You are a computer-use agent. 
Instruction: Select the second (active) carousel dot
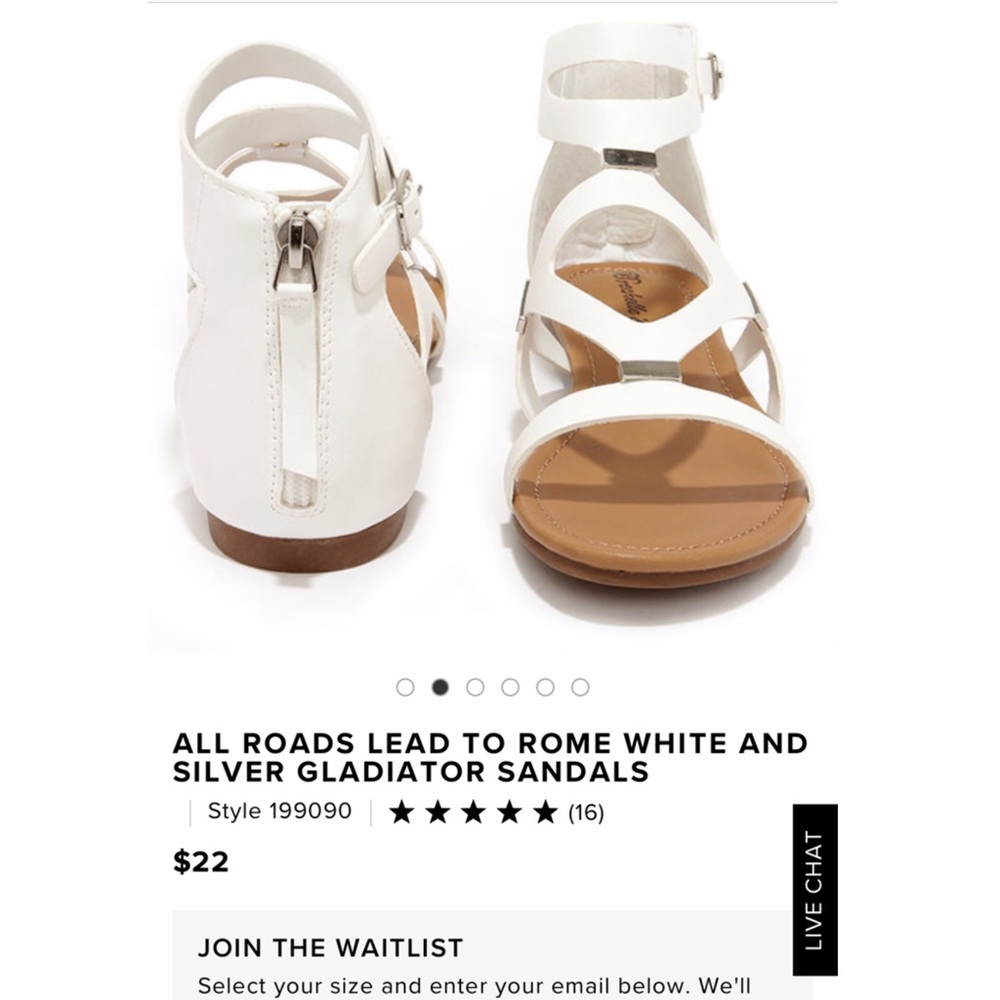click(440, 688)
